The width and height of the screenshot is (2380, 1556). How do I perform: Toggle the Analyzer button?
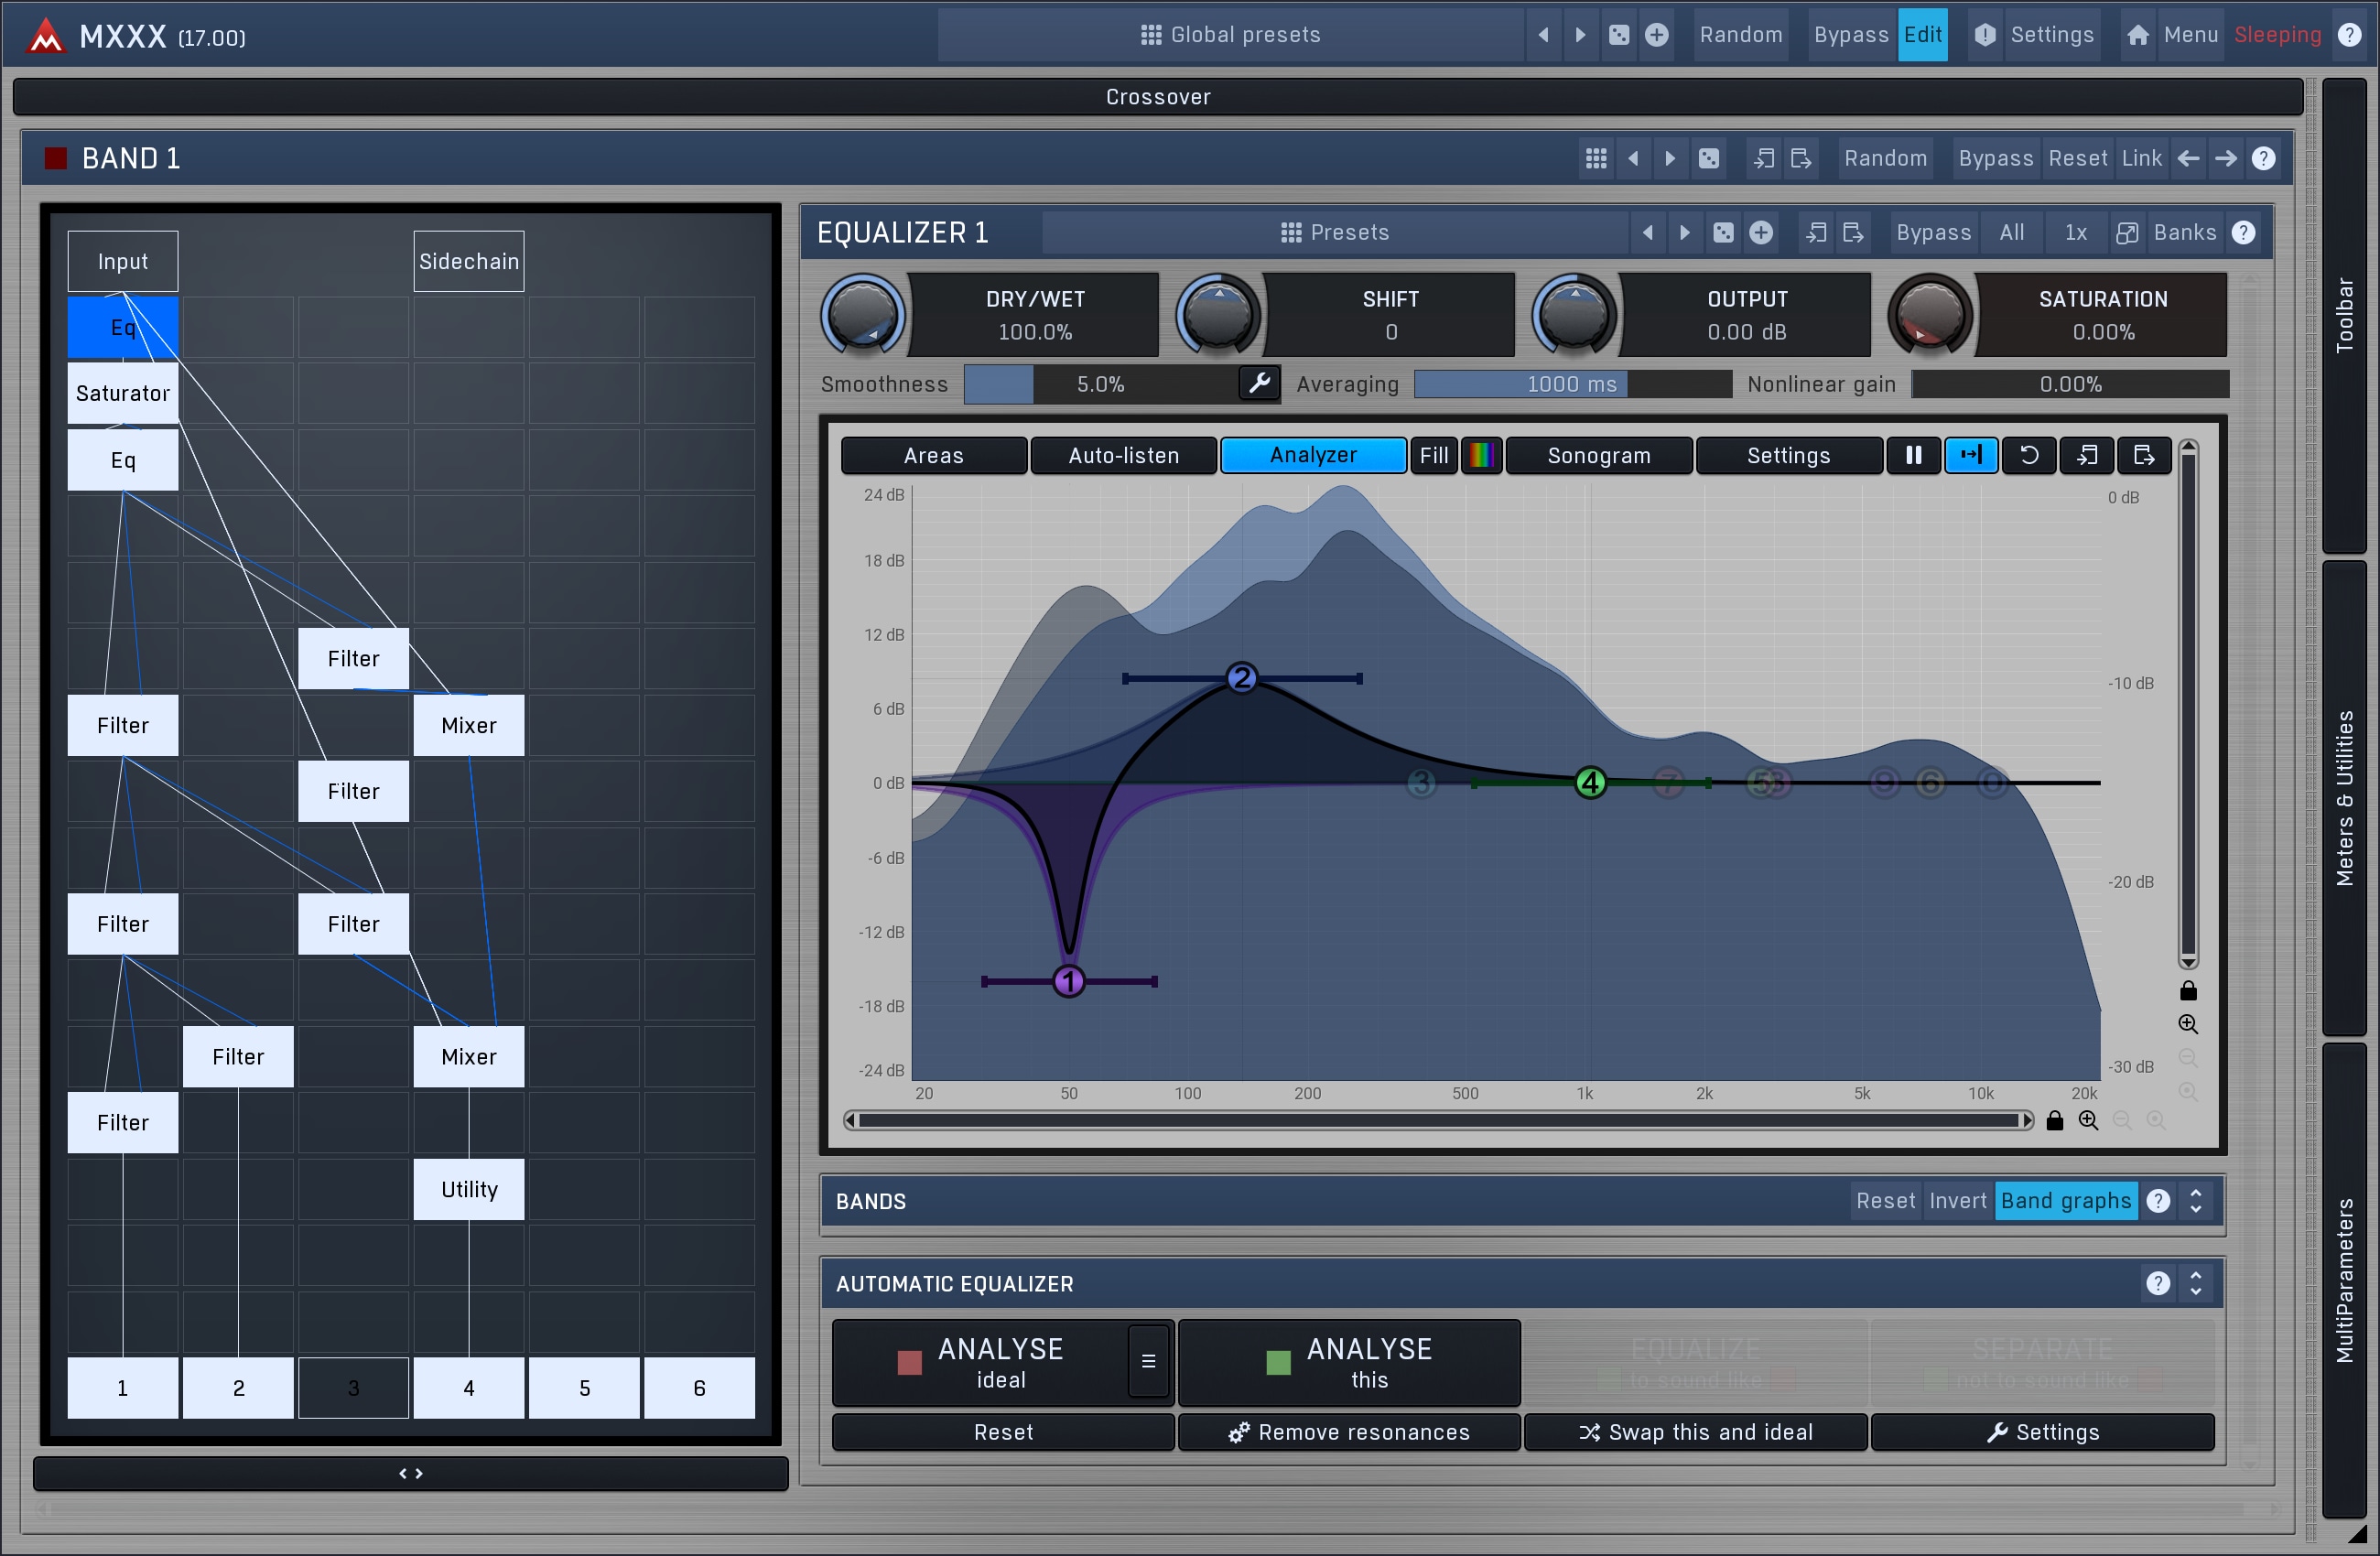click(x=1312, y=455)
